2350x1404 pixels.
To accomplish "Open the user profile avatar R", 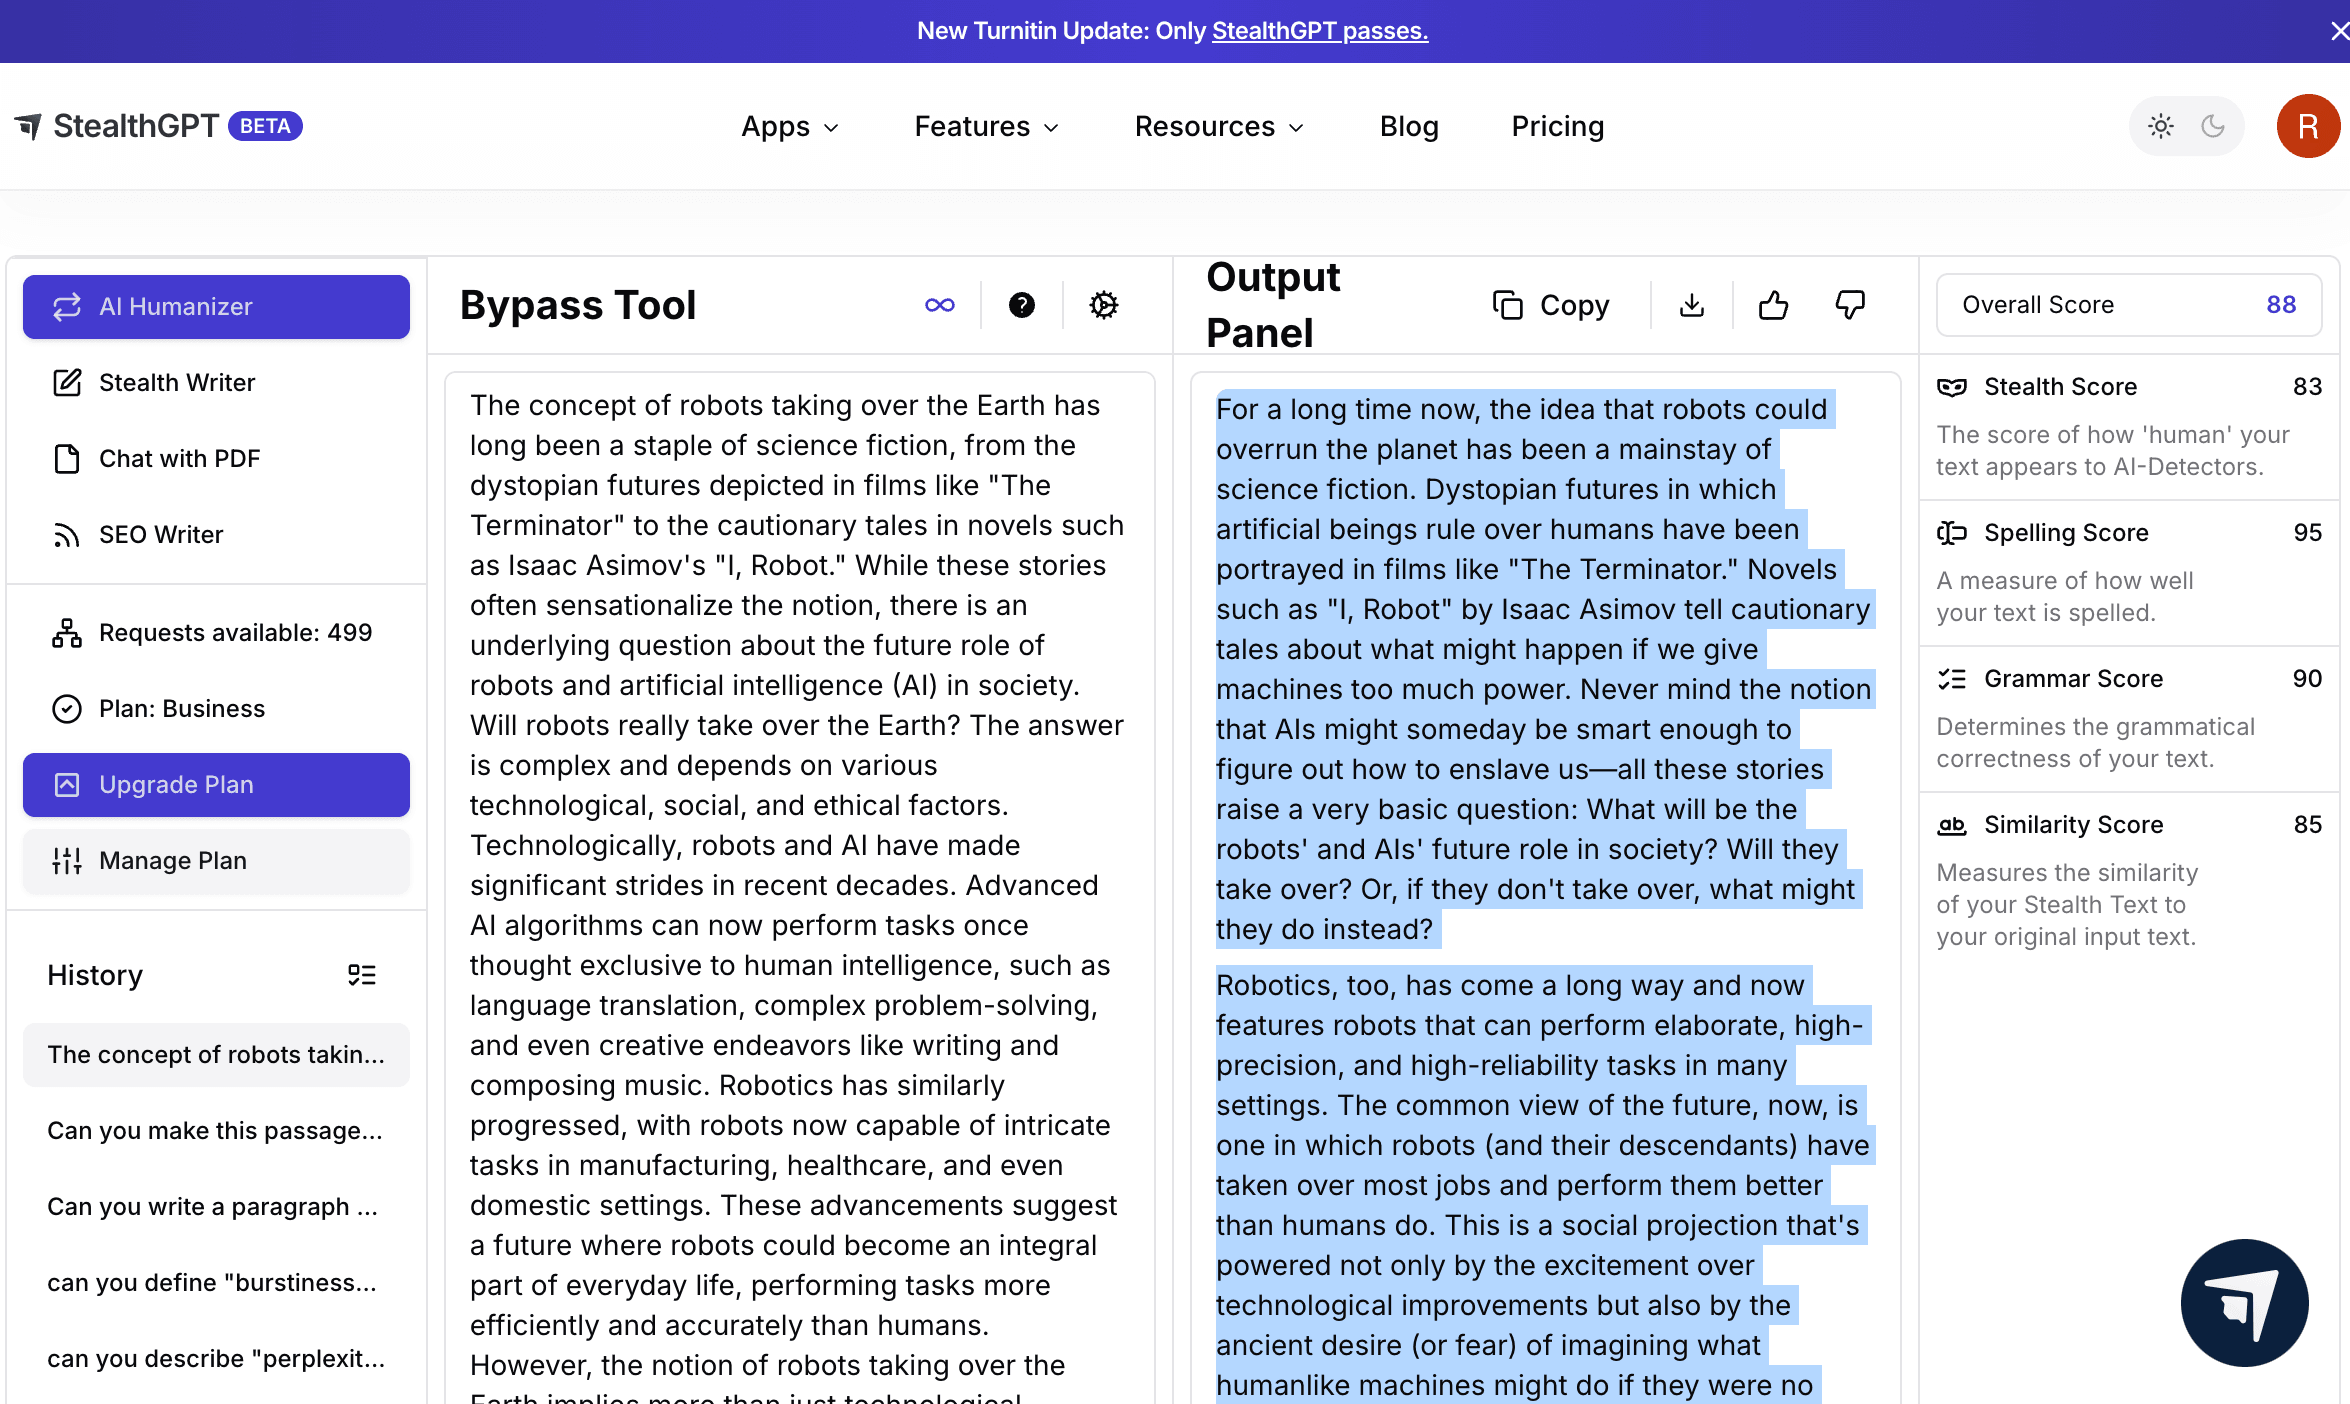I will tap(2307, 126).
